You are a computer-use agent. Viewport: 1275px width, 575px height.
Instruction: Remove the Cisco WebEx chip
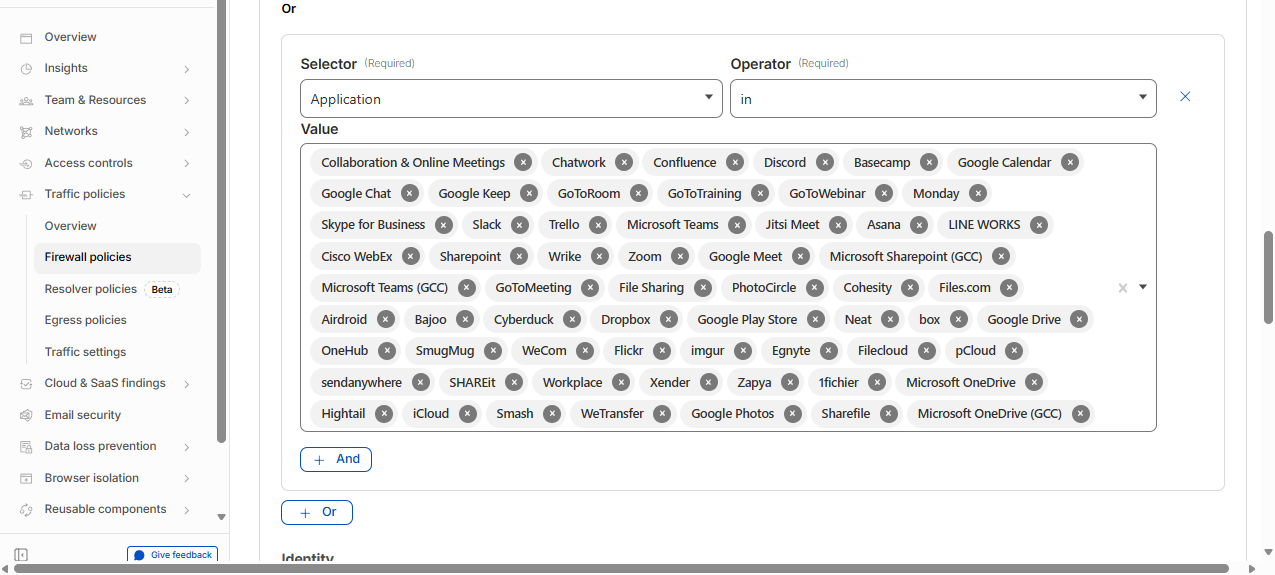[409, 256]
